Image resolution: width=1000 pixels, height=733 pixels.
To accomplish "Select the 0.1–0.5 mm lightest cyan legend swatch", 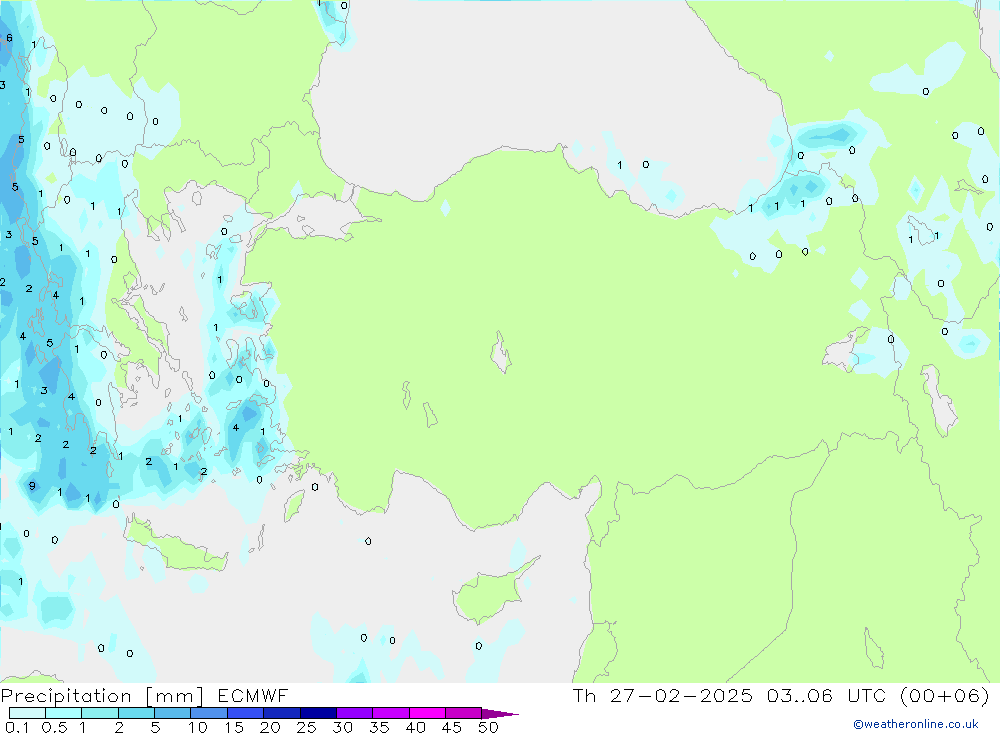I will point(27,713).
